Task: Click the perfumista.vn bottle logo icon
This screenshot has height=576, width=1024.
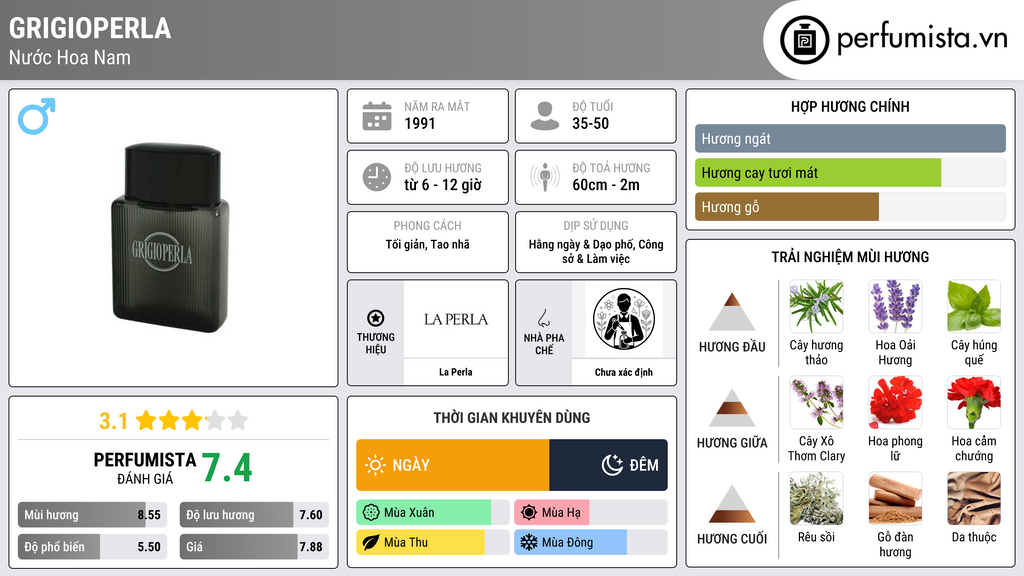Action: 805,40
